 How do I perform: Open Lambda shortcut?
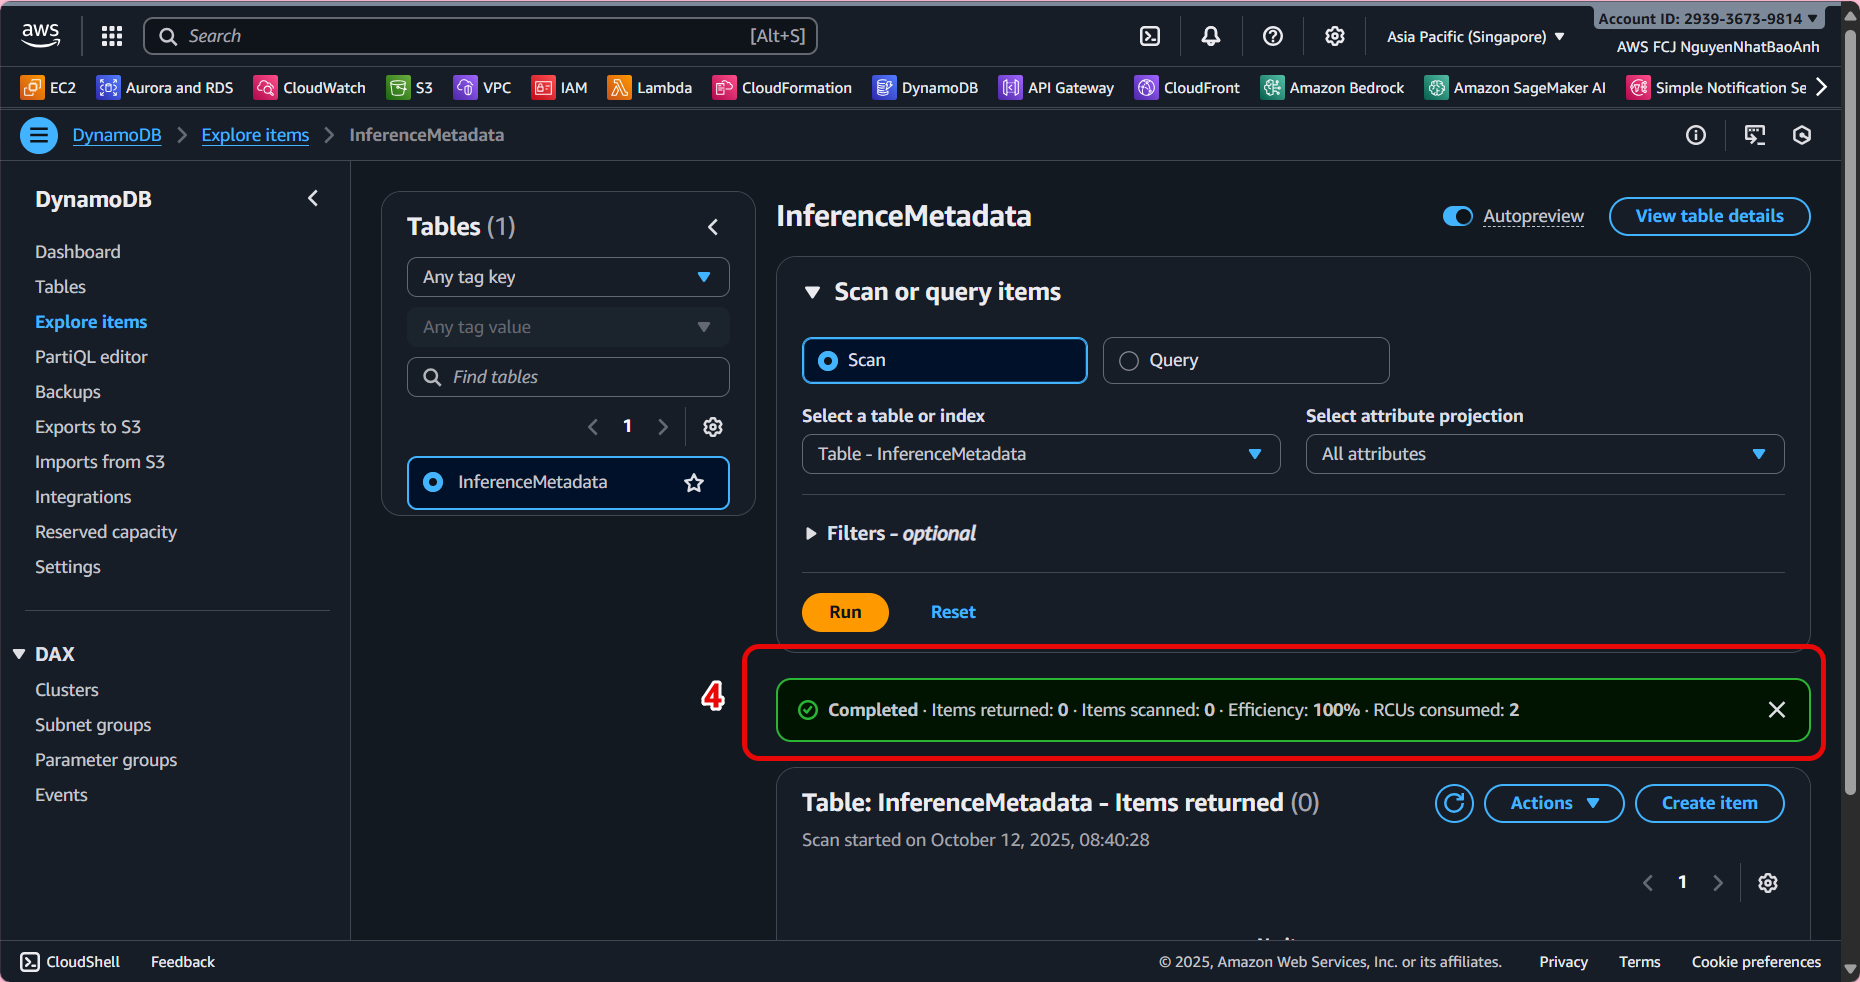tap(650, 88)
